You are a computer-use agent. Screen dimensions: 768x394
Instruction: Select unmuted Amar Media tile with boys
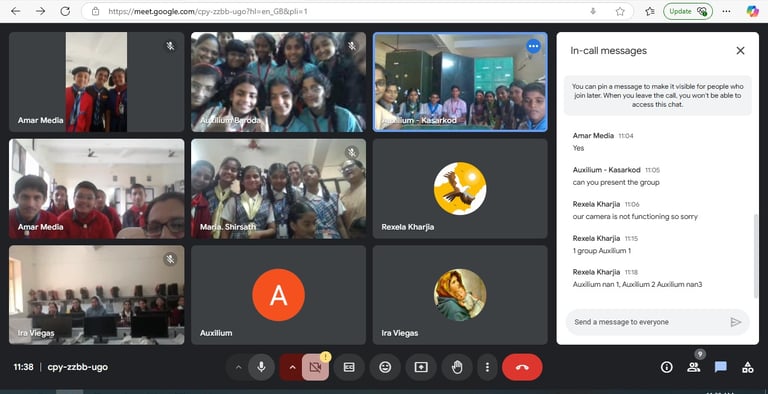point(96,189)
